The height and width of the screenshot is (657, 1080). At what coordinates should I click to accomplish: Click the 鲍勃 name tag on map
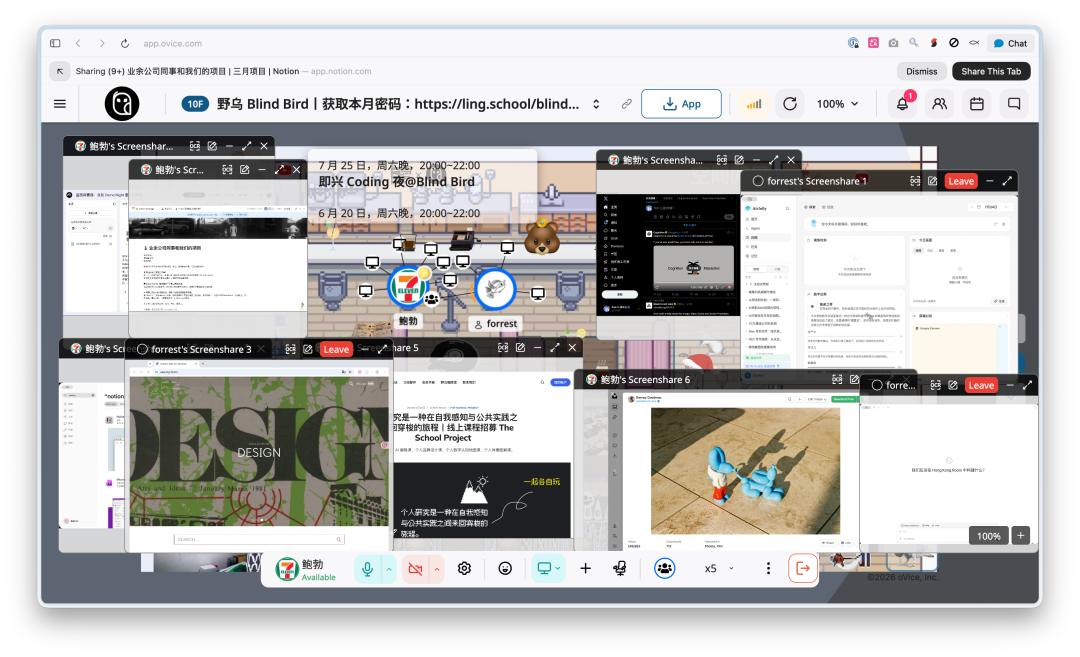[408, 321]
